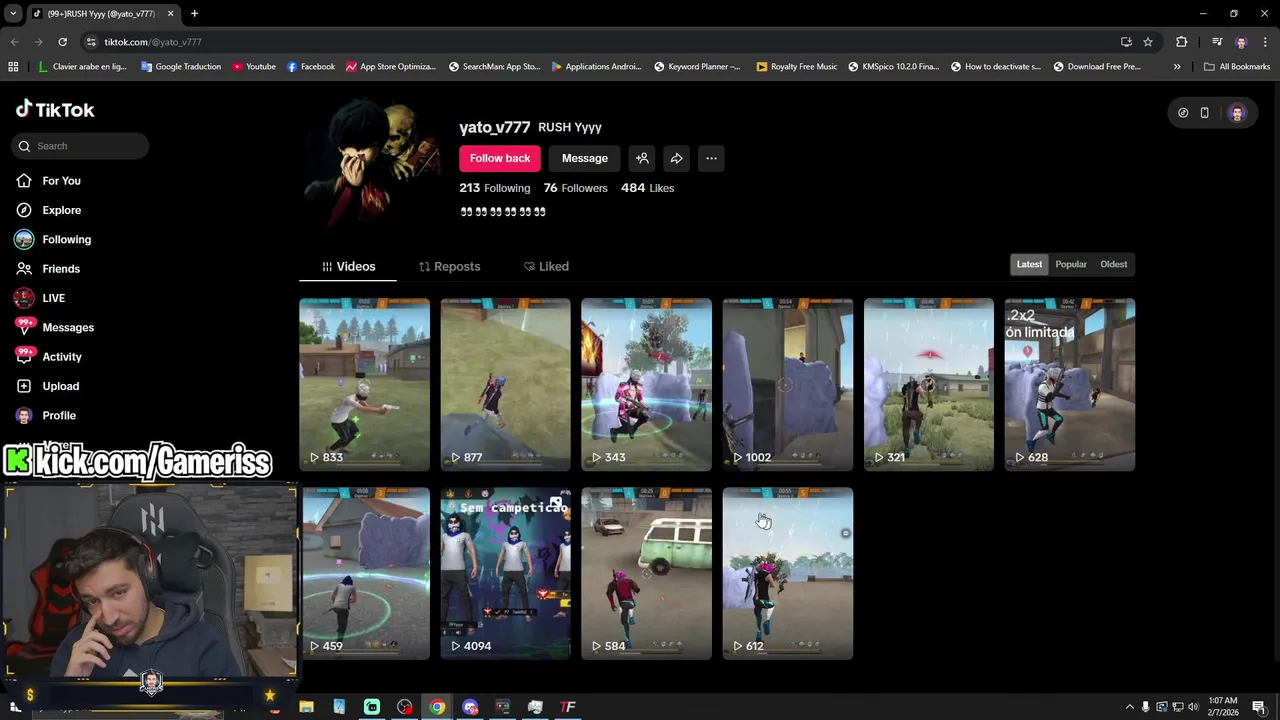
Task: View the 76 Followers list
Action: 575,188
